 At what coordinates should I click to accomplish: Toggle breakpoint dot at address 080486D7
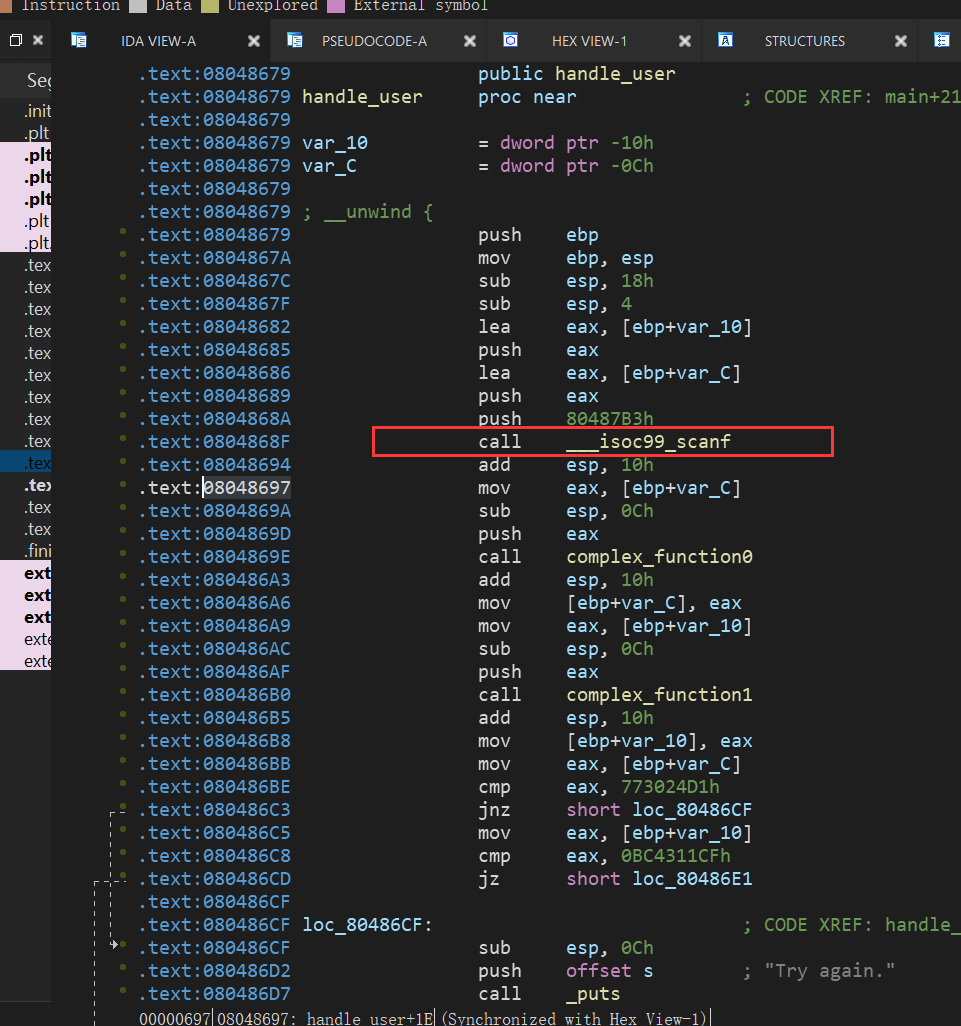(x=122, y=990)
